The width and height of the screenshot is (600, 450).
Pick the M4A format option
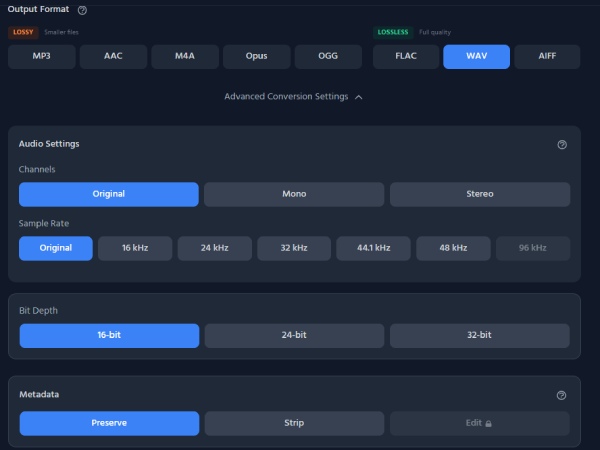[x=185, y=57]
